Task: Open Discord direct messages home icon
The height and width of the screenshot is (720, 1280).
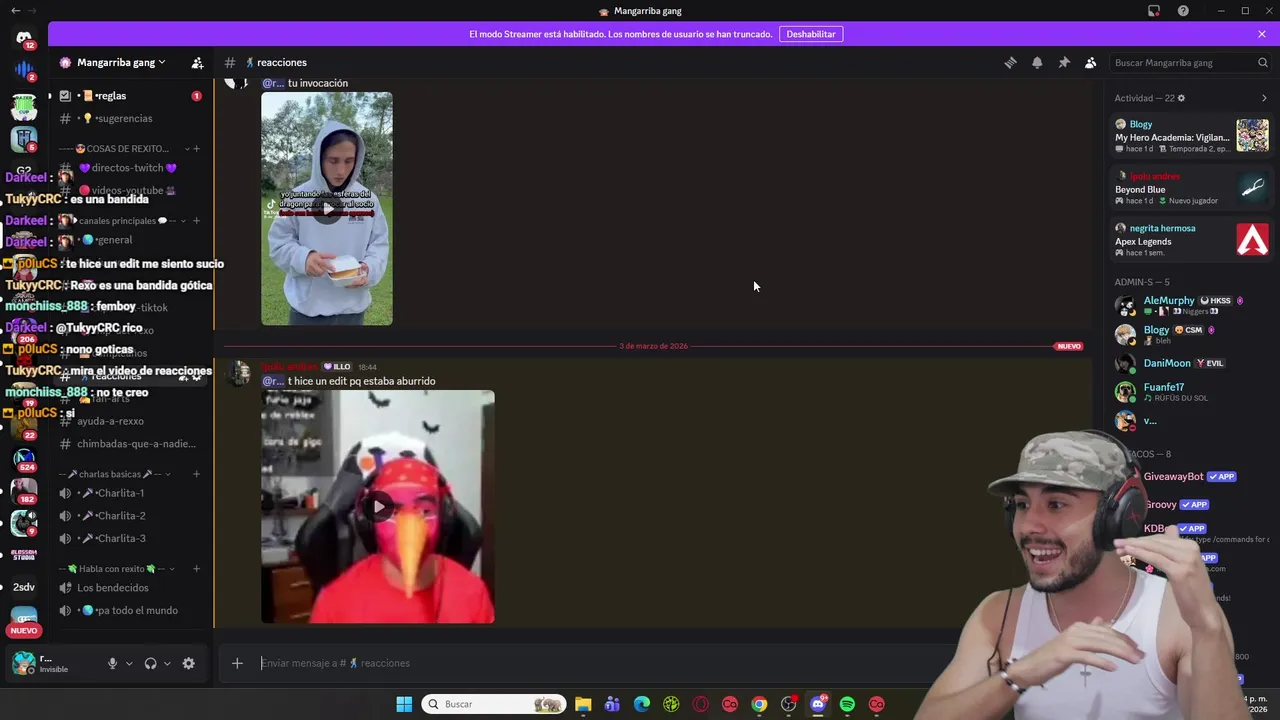Action: click(x=24, y=39)
